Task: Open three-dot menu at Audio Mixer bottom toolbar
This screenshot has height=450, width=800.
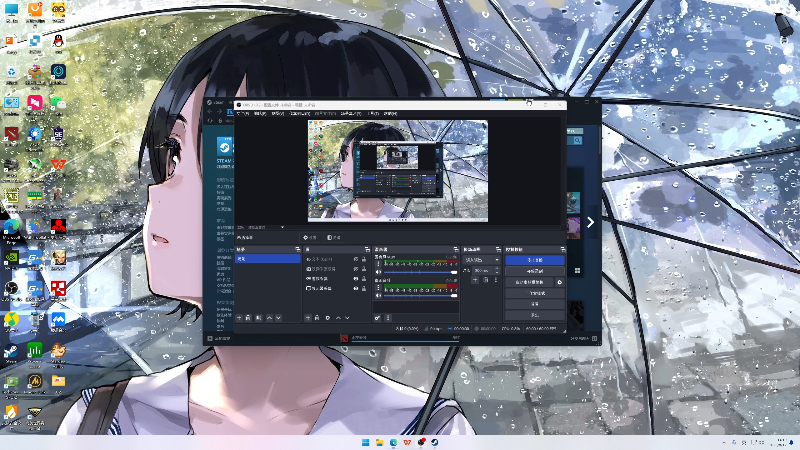Action: tap(388, 318)
